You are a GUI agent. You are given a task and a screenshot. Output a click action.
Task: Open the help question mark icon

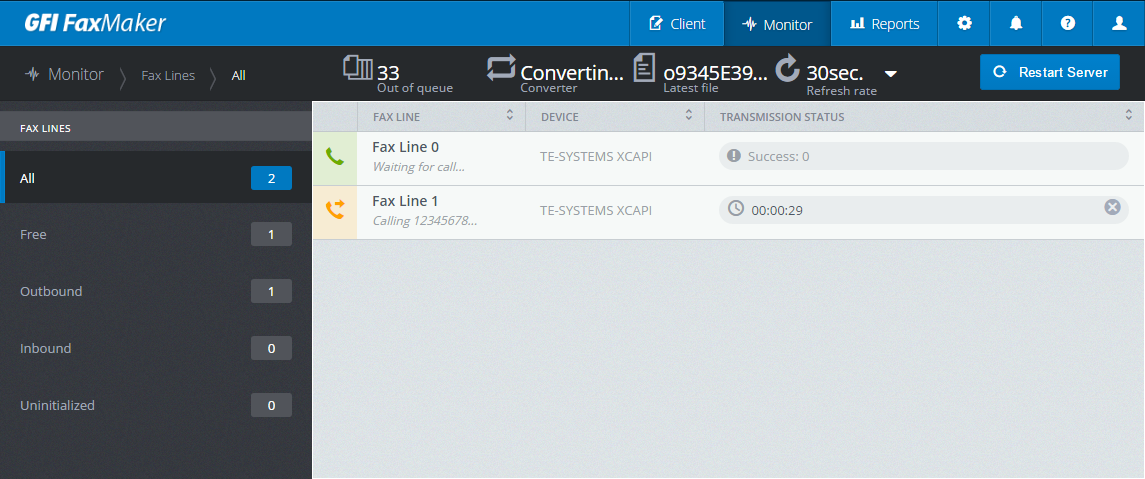click(x=1068, y=23)
